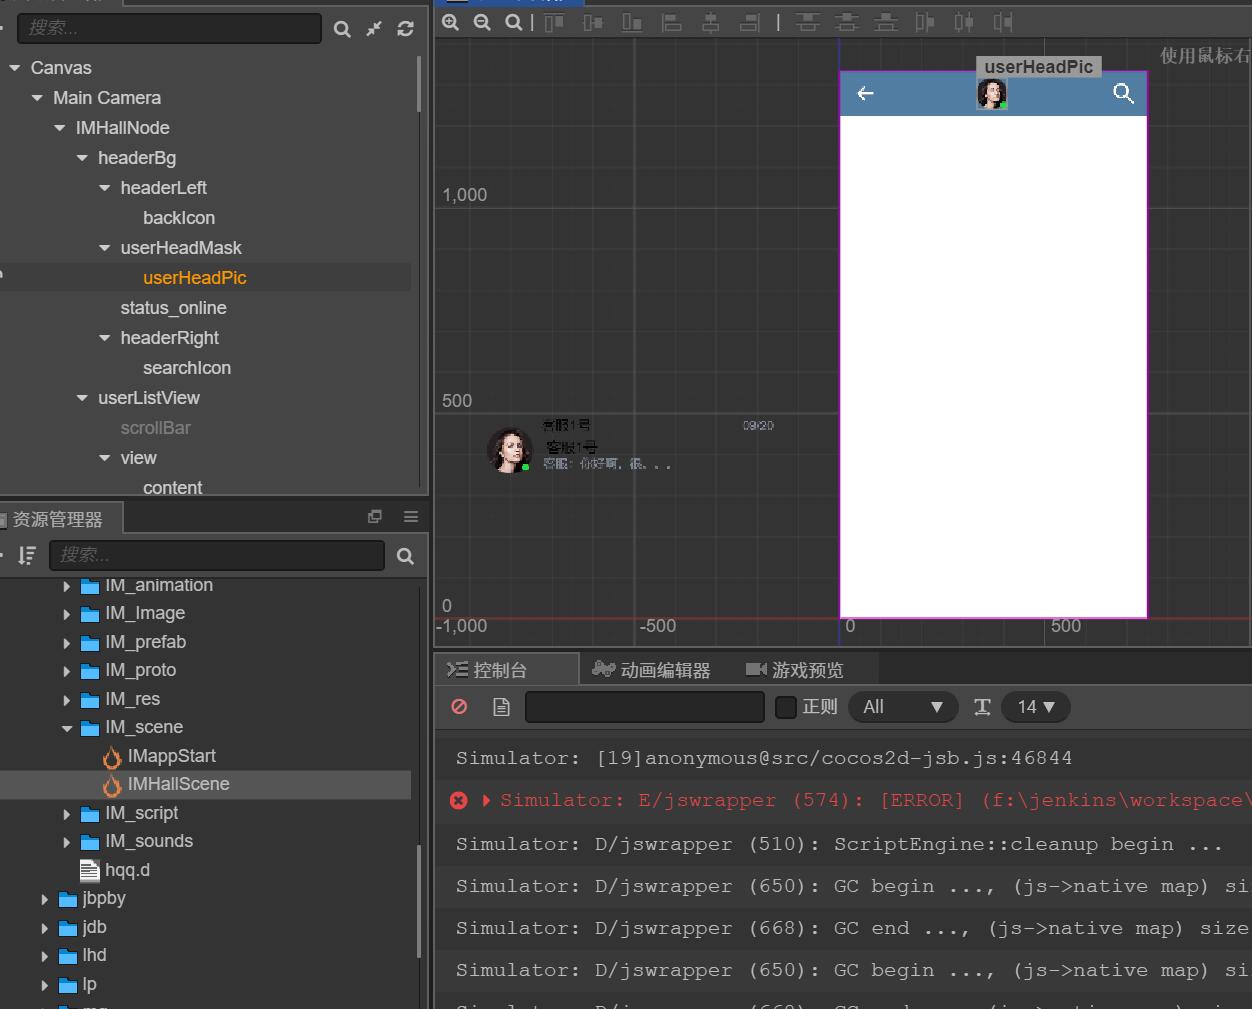Viewport: 1252px width, 1009px height.
Task: Click the console font size icon
Action: coord(982,707)
